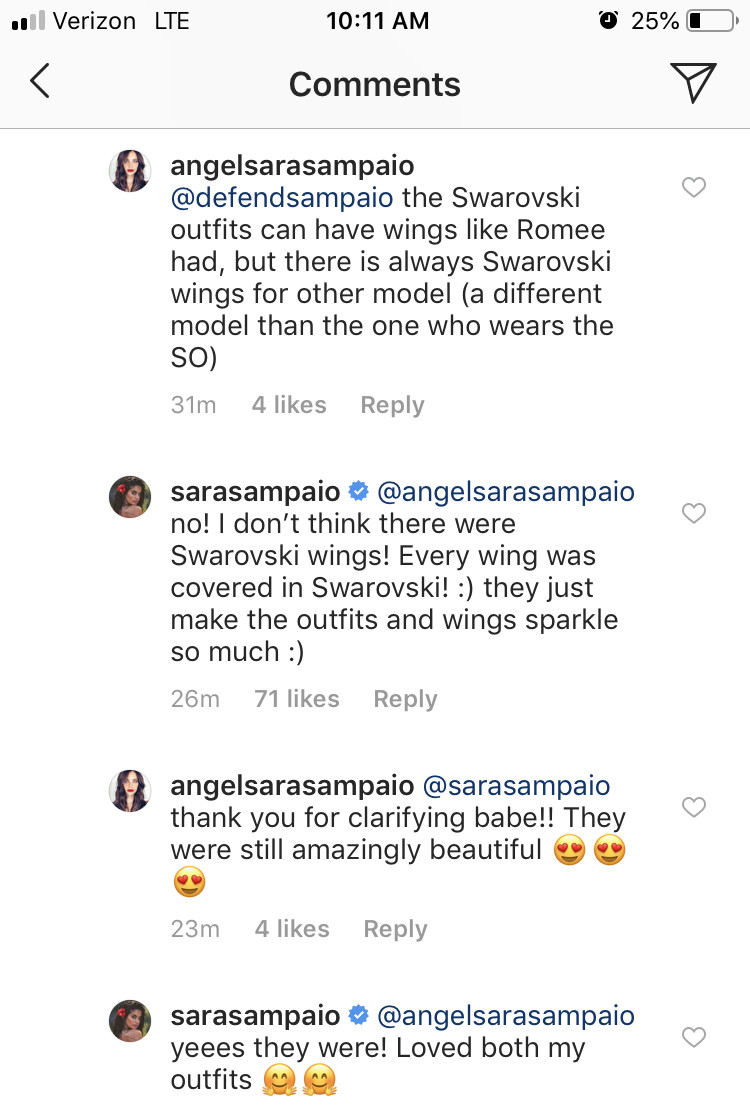Like sarasampaio's comment with 71 likes
The height and width of the screenshot is (1108, 750).
coord(693,514)
